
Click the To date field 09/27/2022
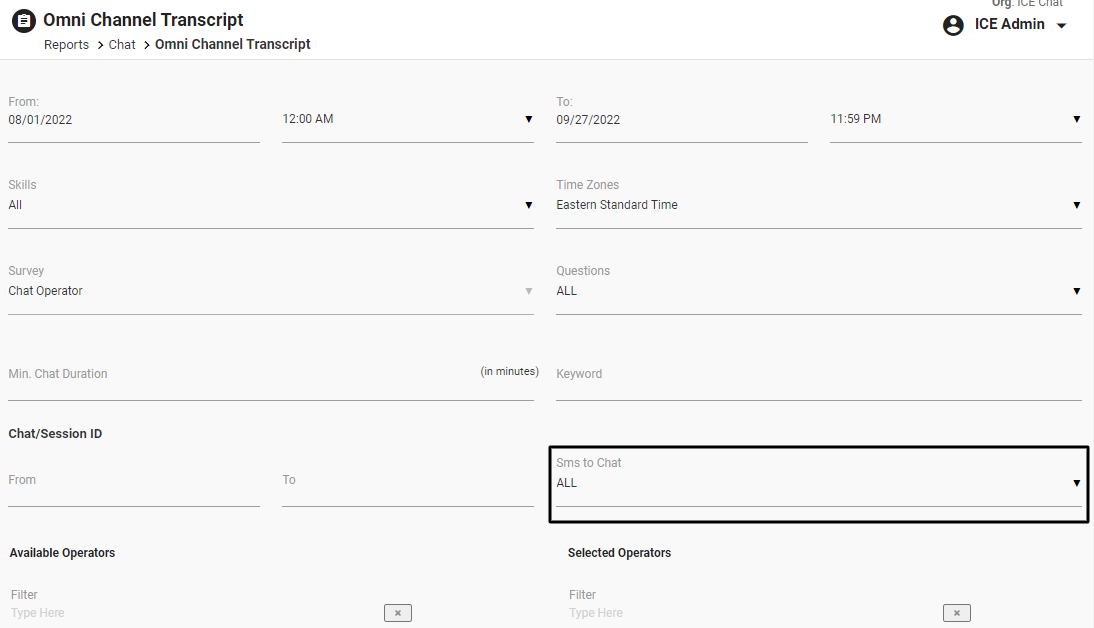[x=681, y=120]
